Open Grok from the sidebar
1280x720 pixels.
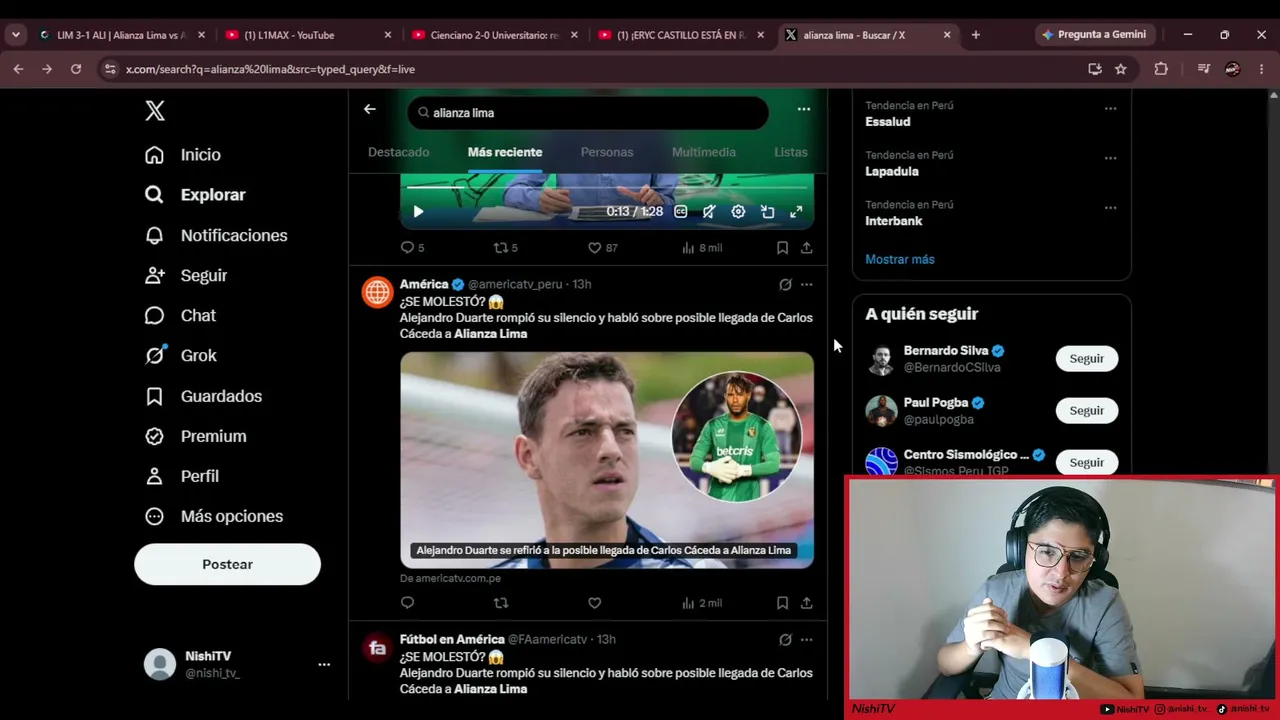point(180,355)
